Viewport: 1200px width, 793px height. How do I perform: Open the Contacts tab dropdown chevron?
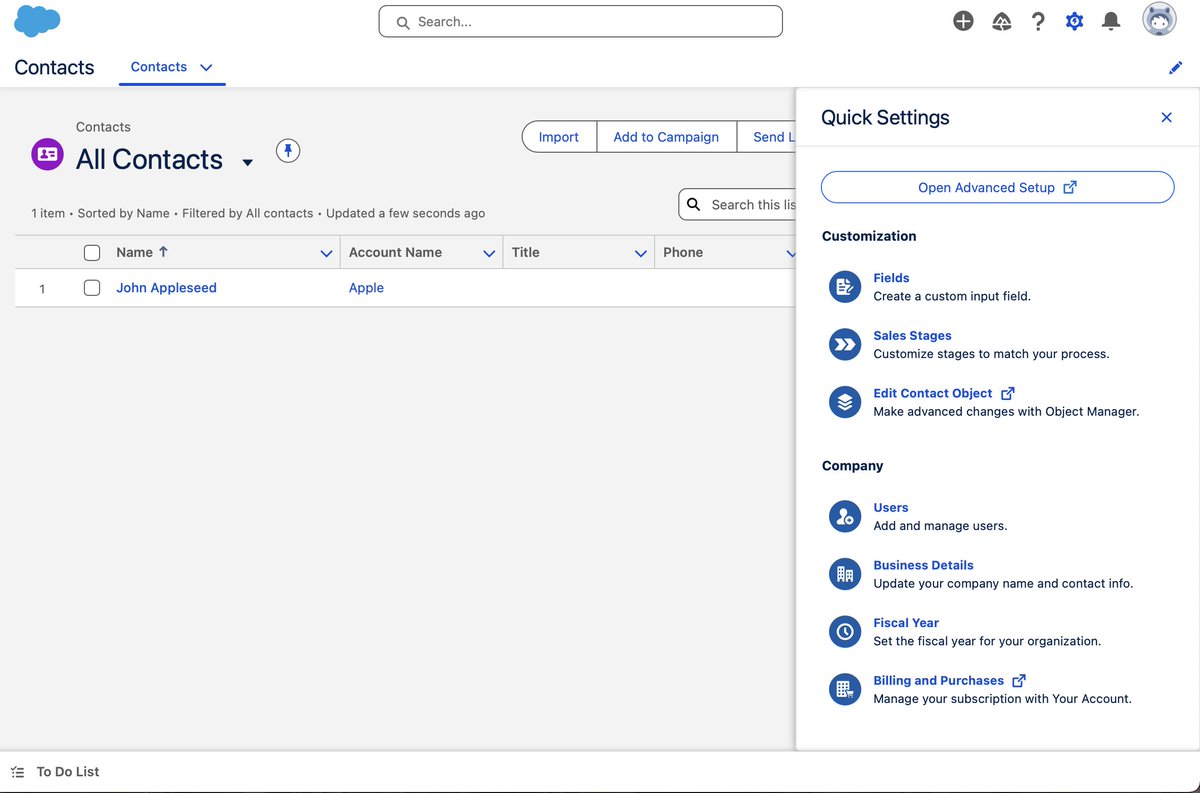206,67
